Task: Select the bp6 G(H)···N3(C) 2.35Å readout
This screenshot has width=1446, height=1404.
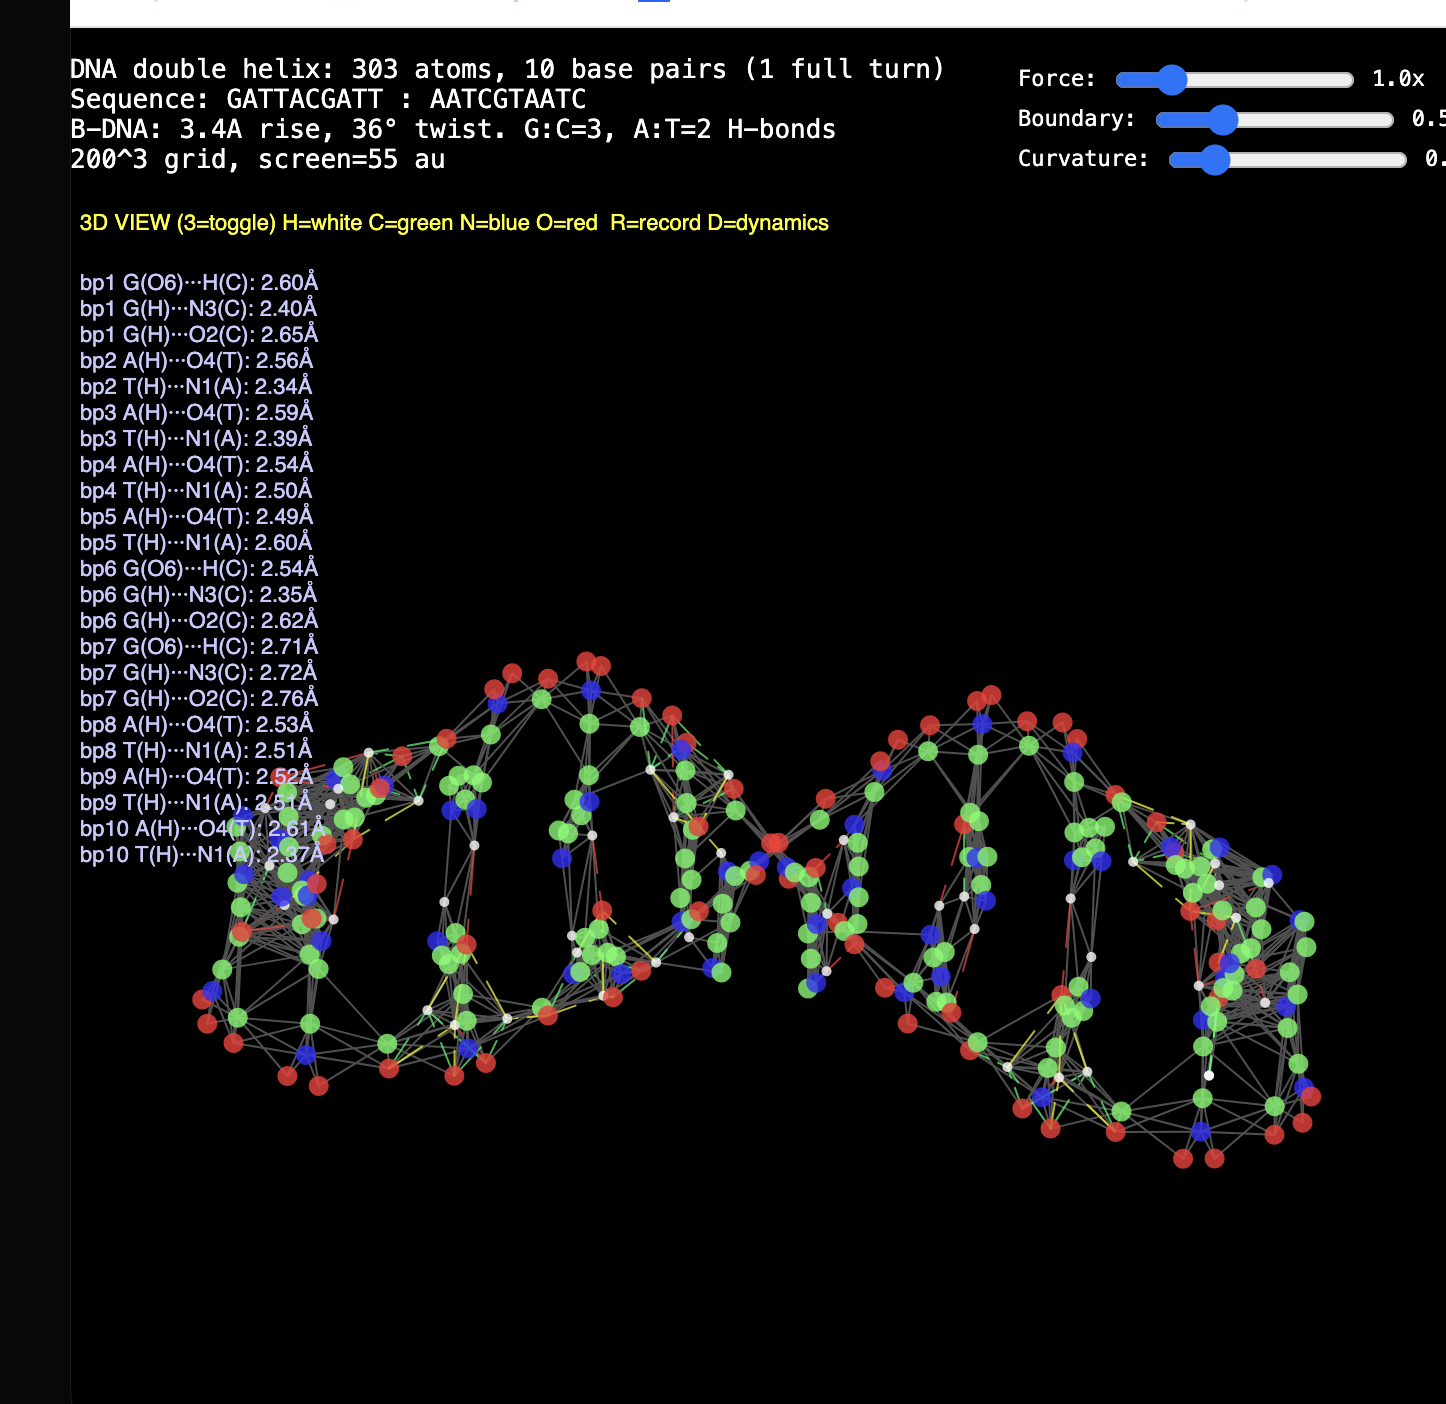Action: [x=198, y=595]
